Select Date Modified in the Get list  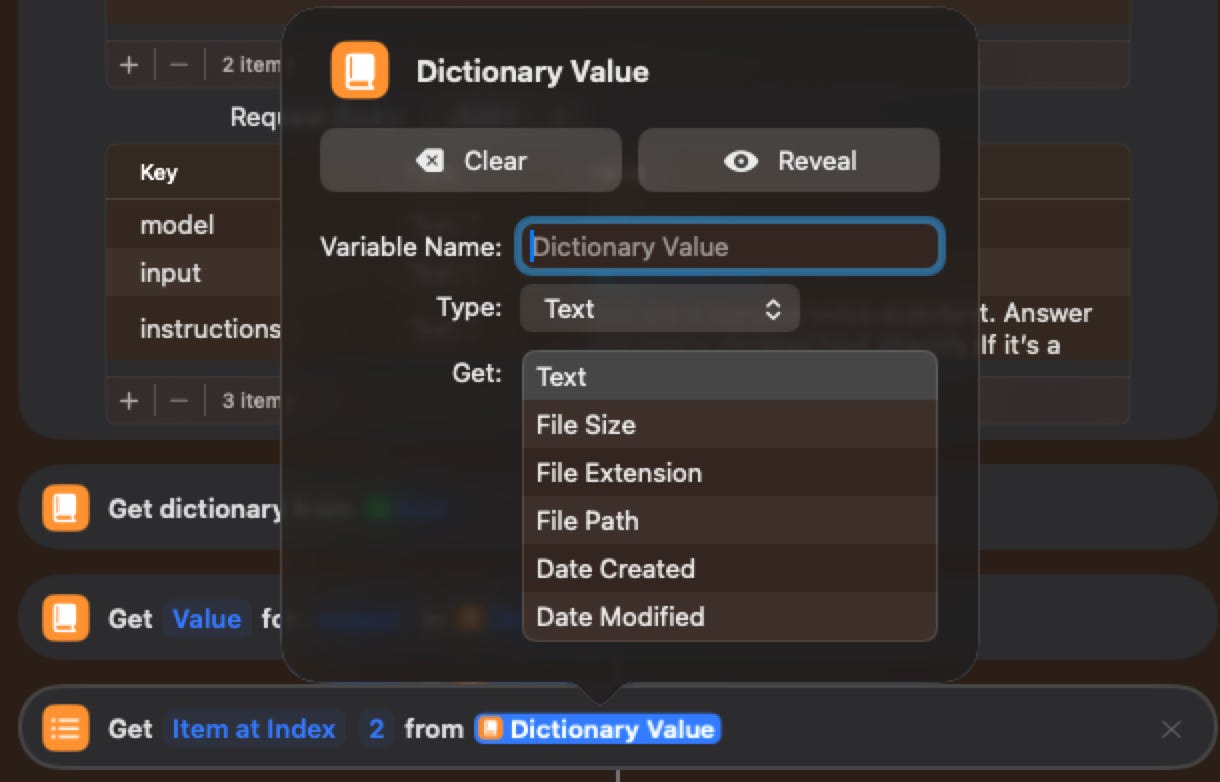coord(730,617)
